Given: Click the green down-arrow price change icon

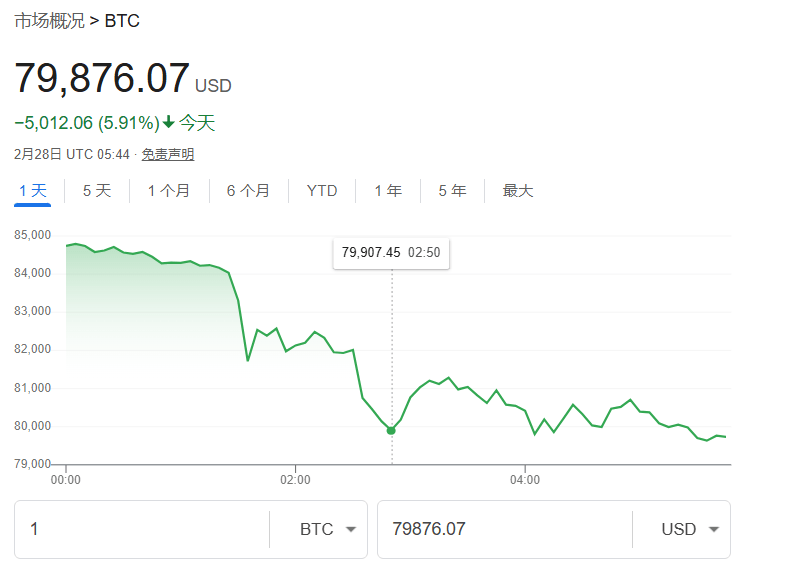Looking at the screenshot, I should click(x=169, y=123).
